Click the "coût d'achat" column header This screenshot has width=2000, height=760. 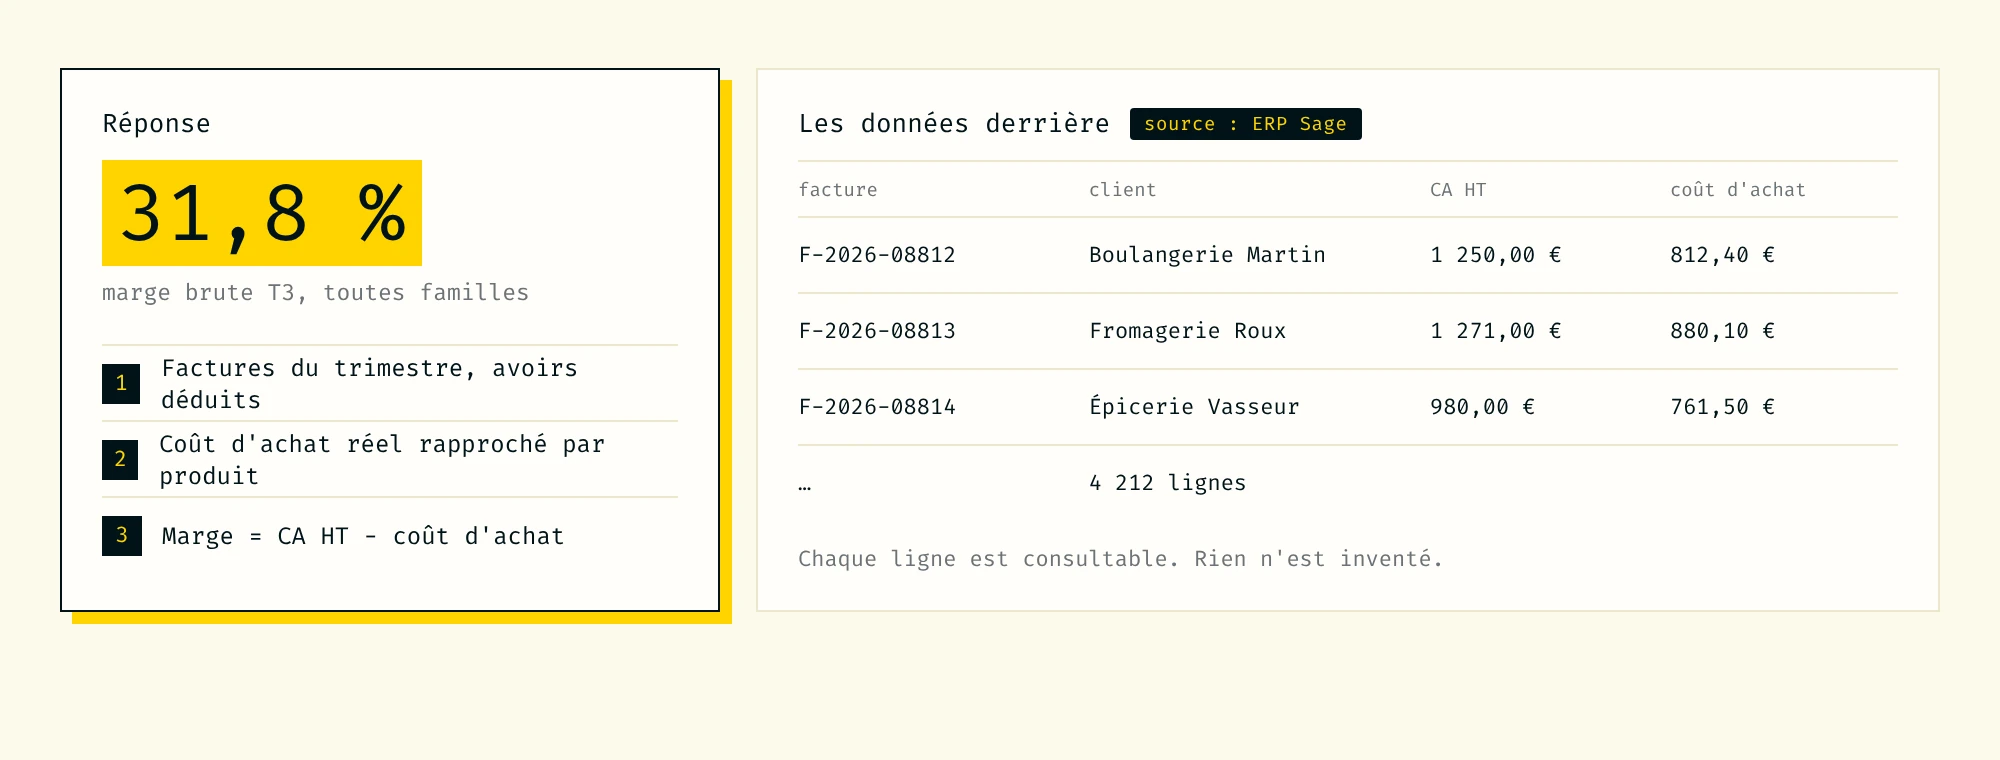pos(1738,190)
